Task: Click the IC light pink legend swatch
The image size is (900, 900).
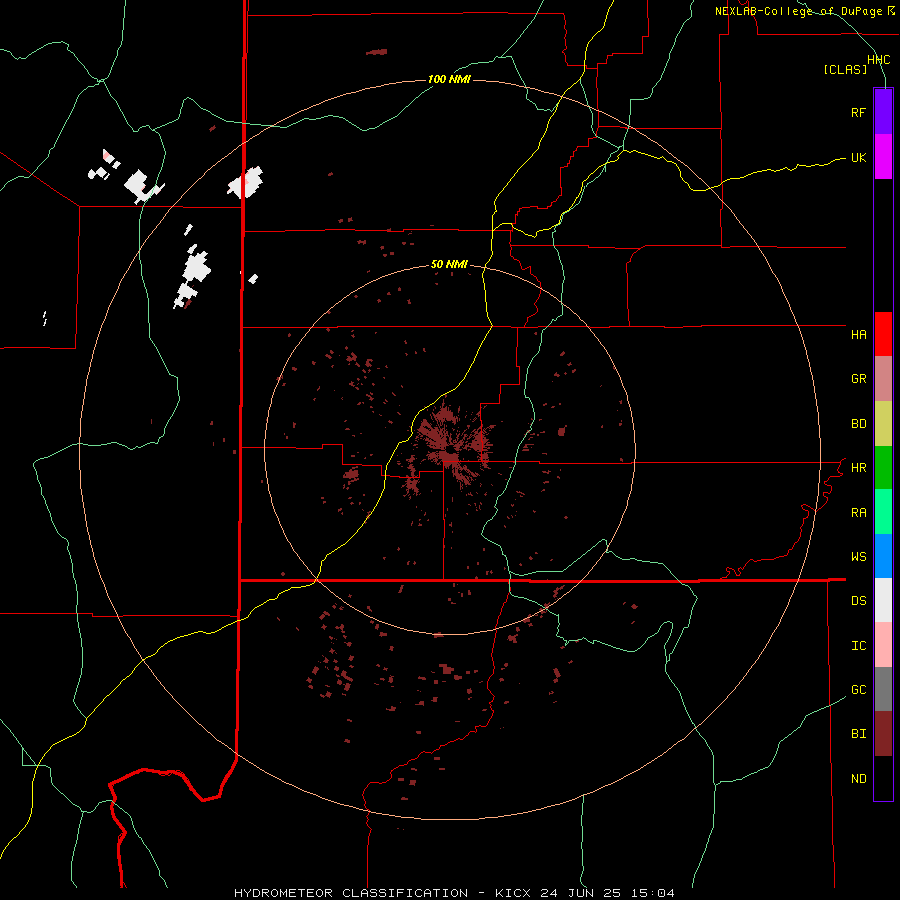Action: tap(883, 645)
